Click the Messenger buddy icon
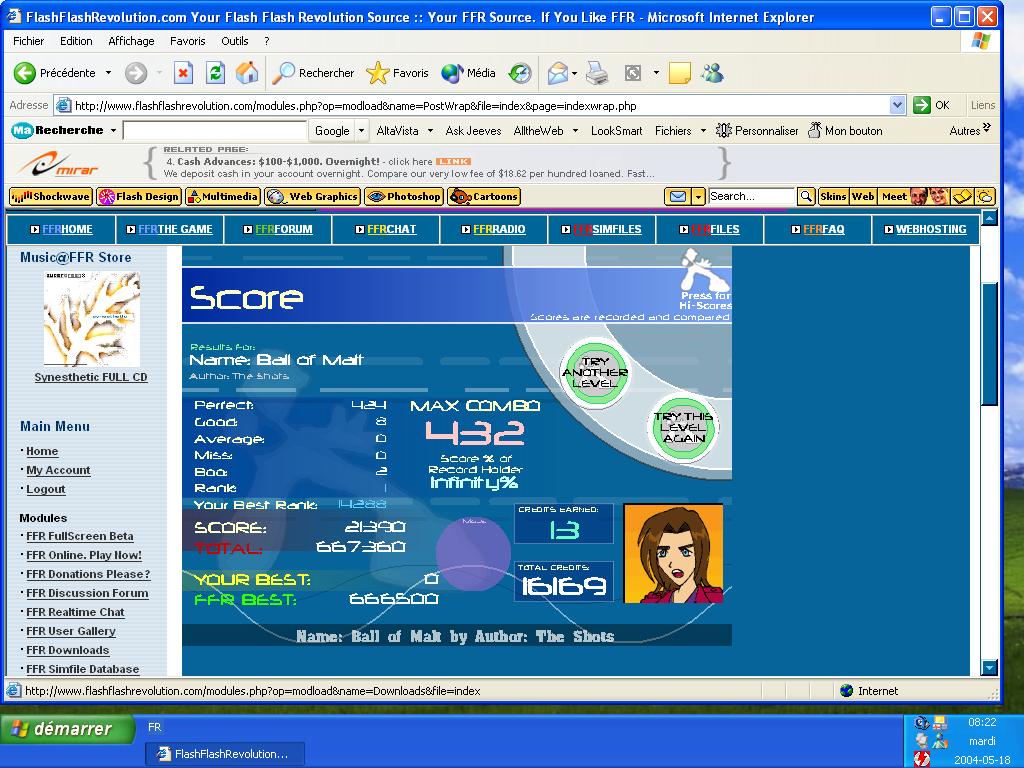Viewport: 1024px width, 768px height. click(712, 73)
